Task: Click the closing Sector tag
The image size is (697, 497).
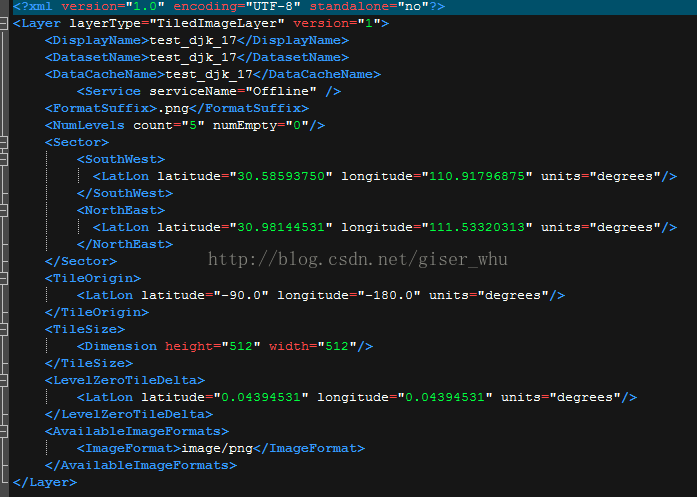Action: [x=81, y=261]
